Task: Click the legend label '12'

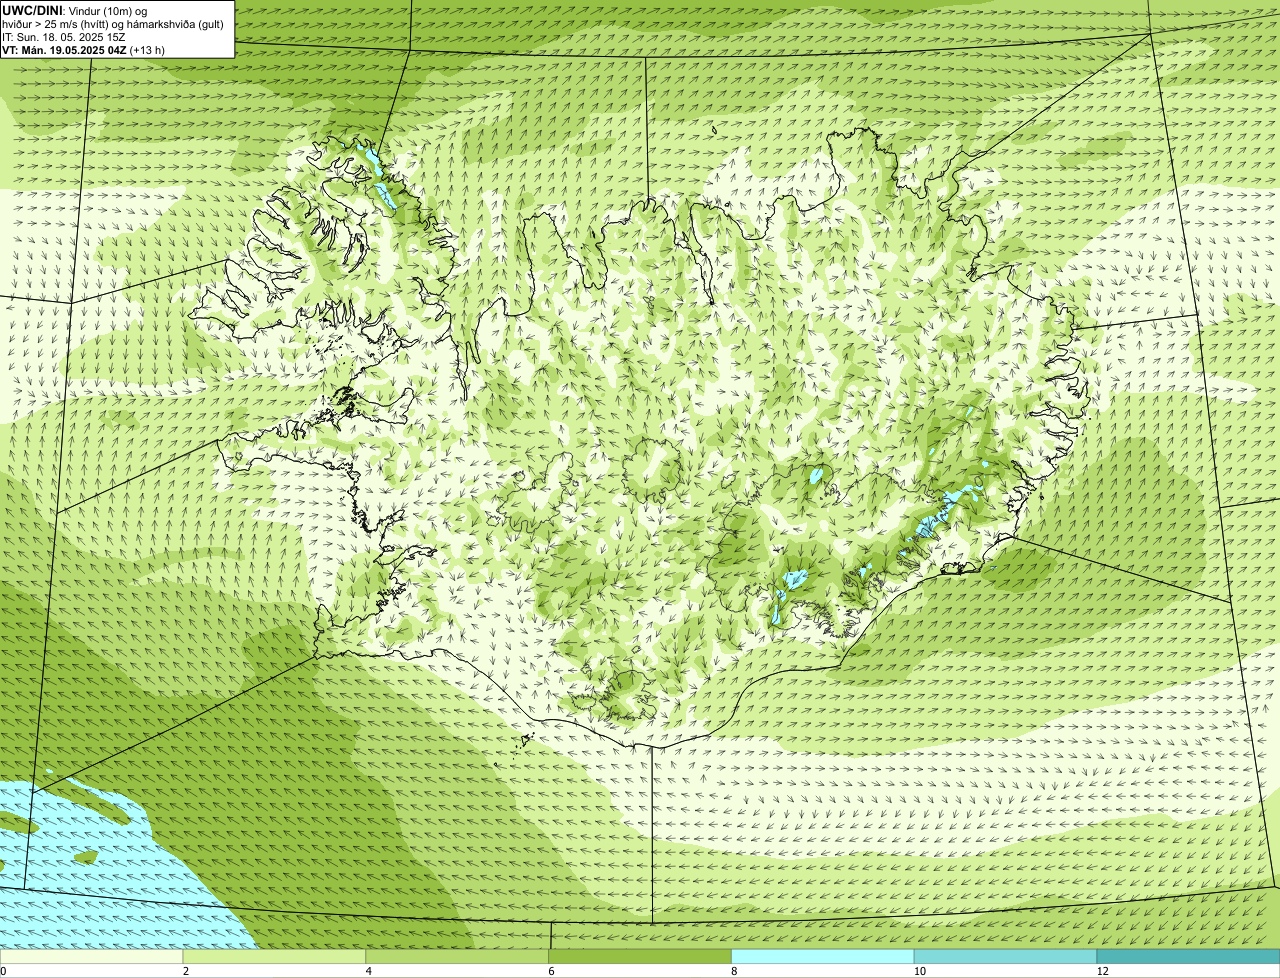Action: 1102,971
